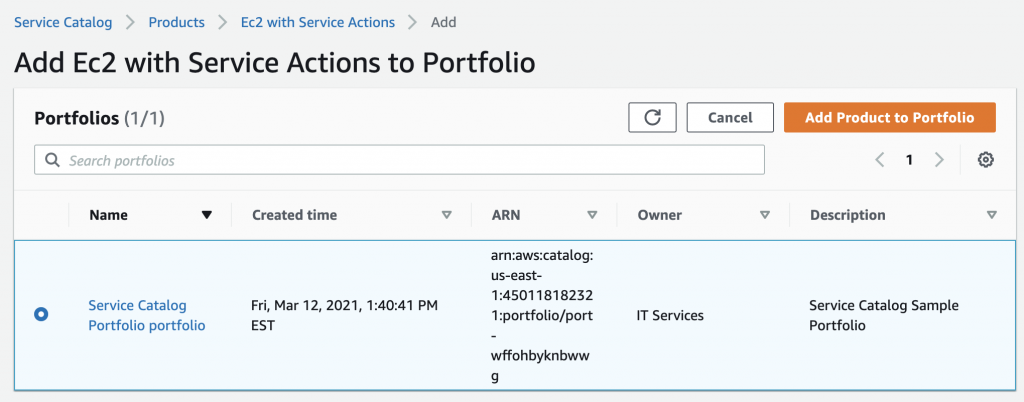
Task: Select the Service Catalog Portfolio radio button
Action: tap(41, 315)
